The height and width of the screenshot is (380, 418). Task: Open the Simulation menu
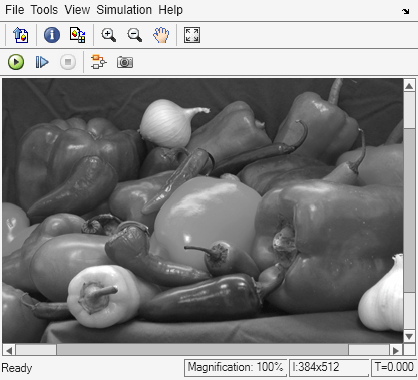[124, 10]
